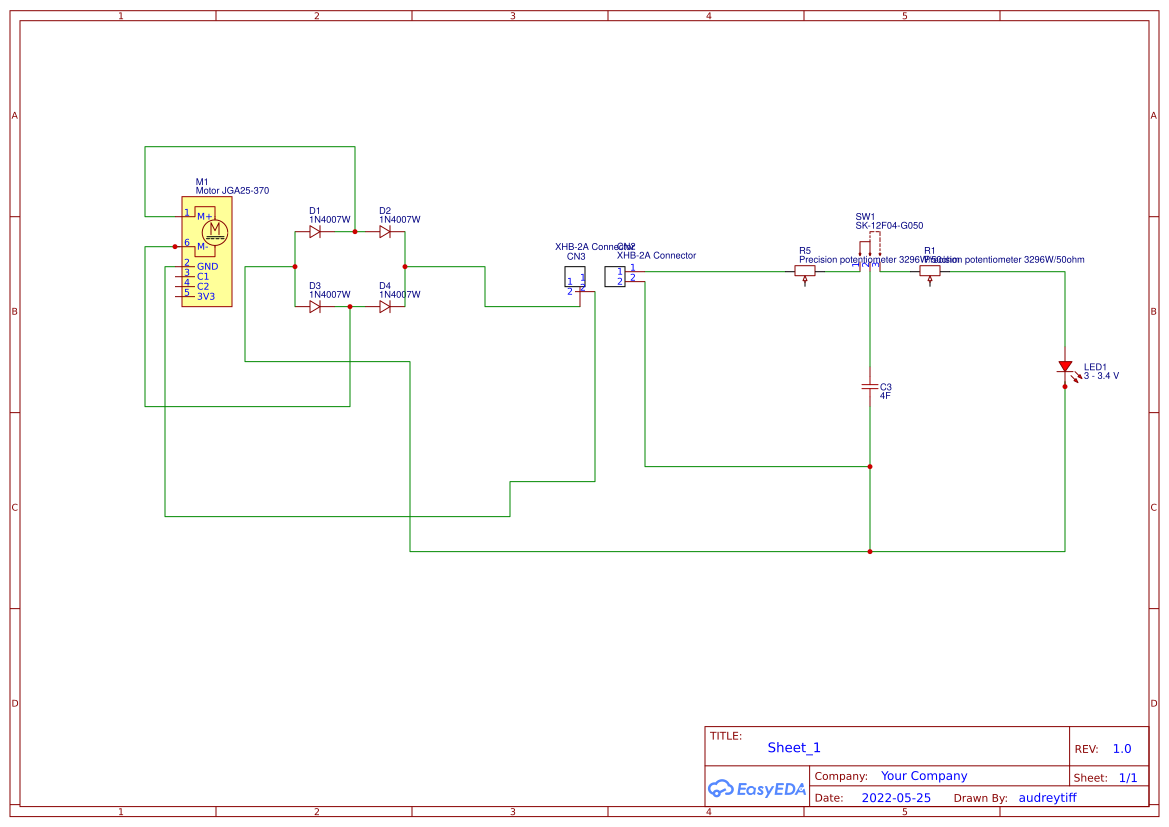Click the diode D2 symbol
Screen dimensions: 1169x827
[x=386, y=230]
